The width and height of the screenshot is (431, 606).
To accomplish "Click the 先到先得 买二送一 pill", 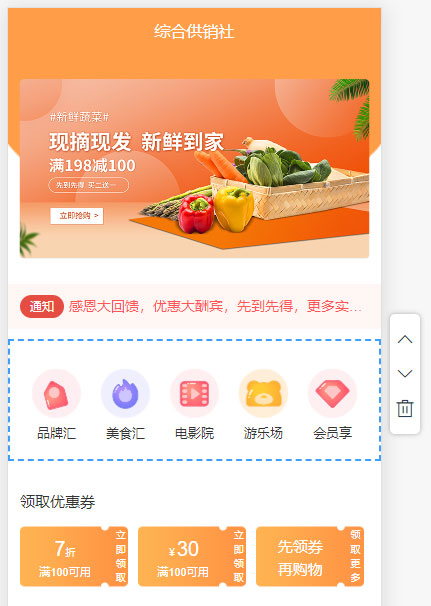I will click(89, 185).
